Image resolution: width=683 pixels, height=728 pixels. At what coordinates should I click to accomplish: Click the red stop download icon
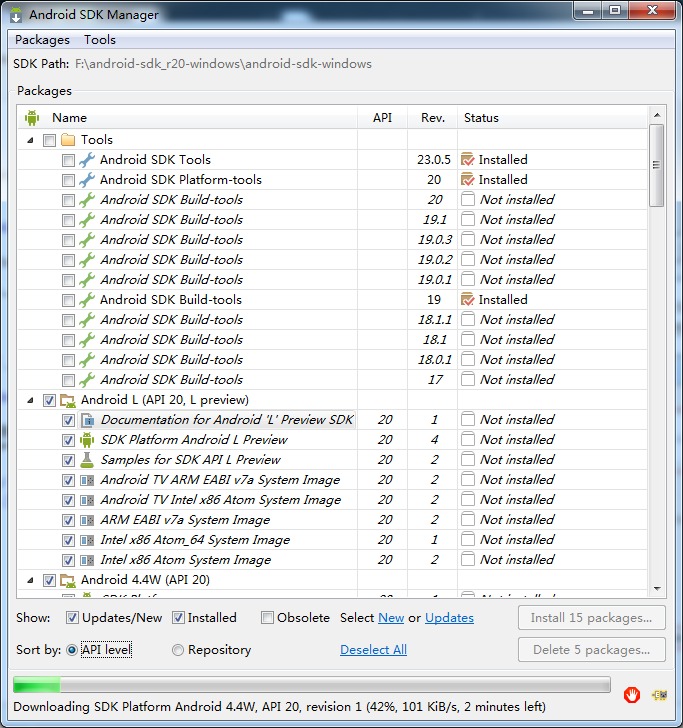click(631, 695)
